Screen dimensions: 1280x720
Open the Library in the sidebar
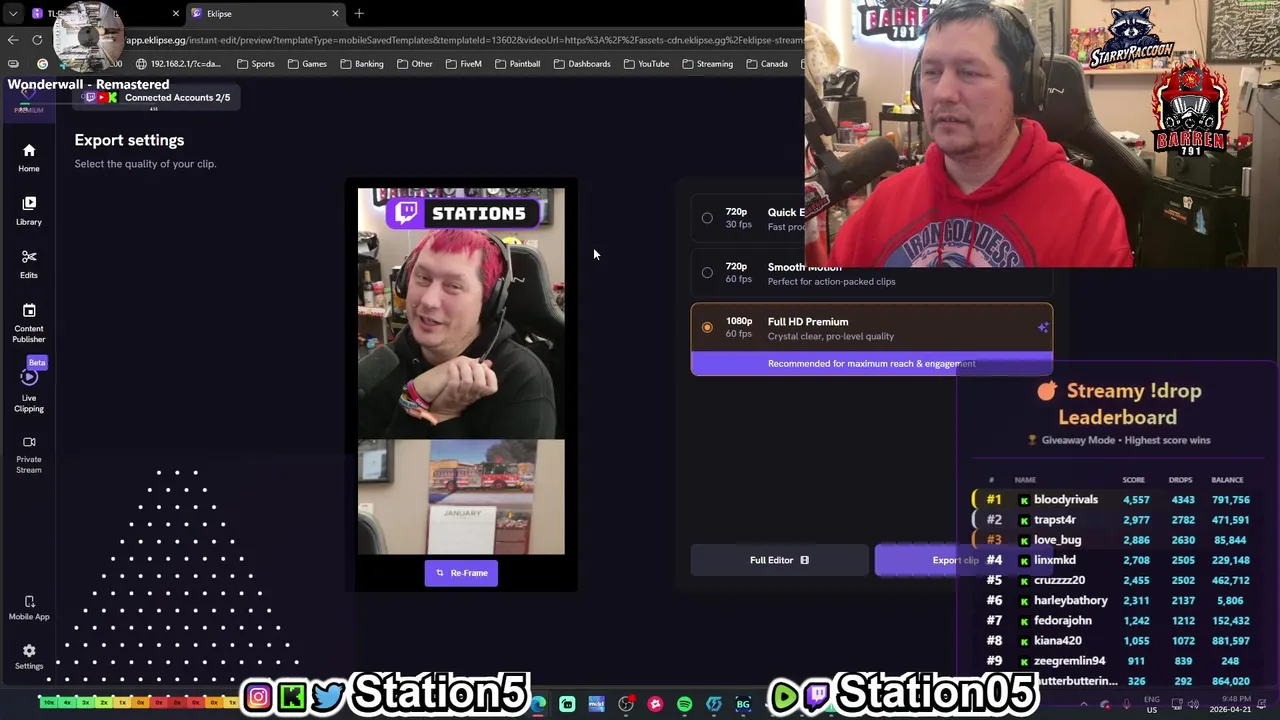29,211
